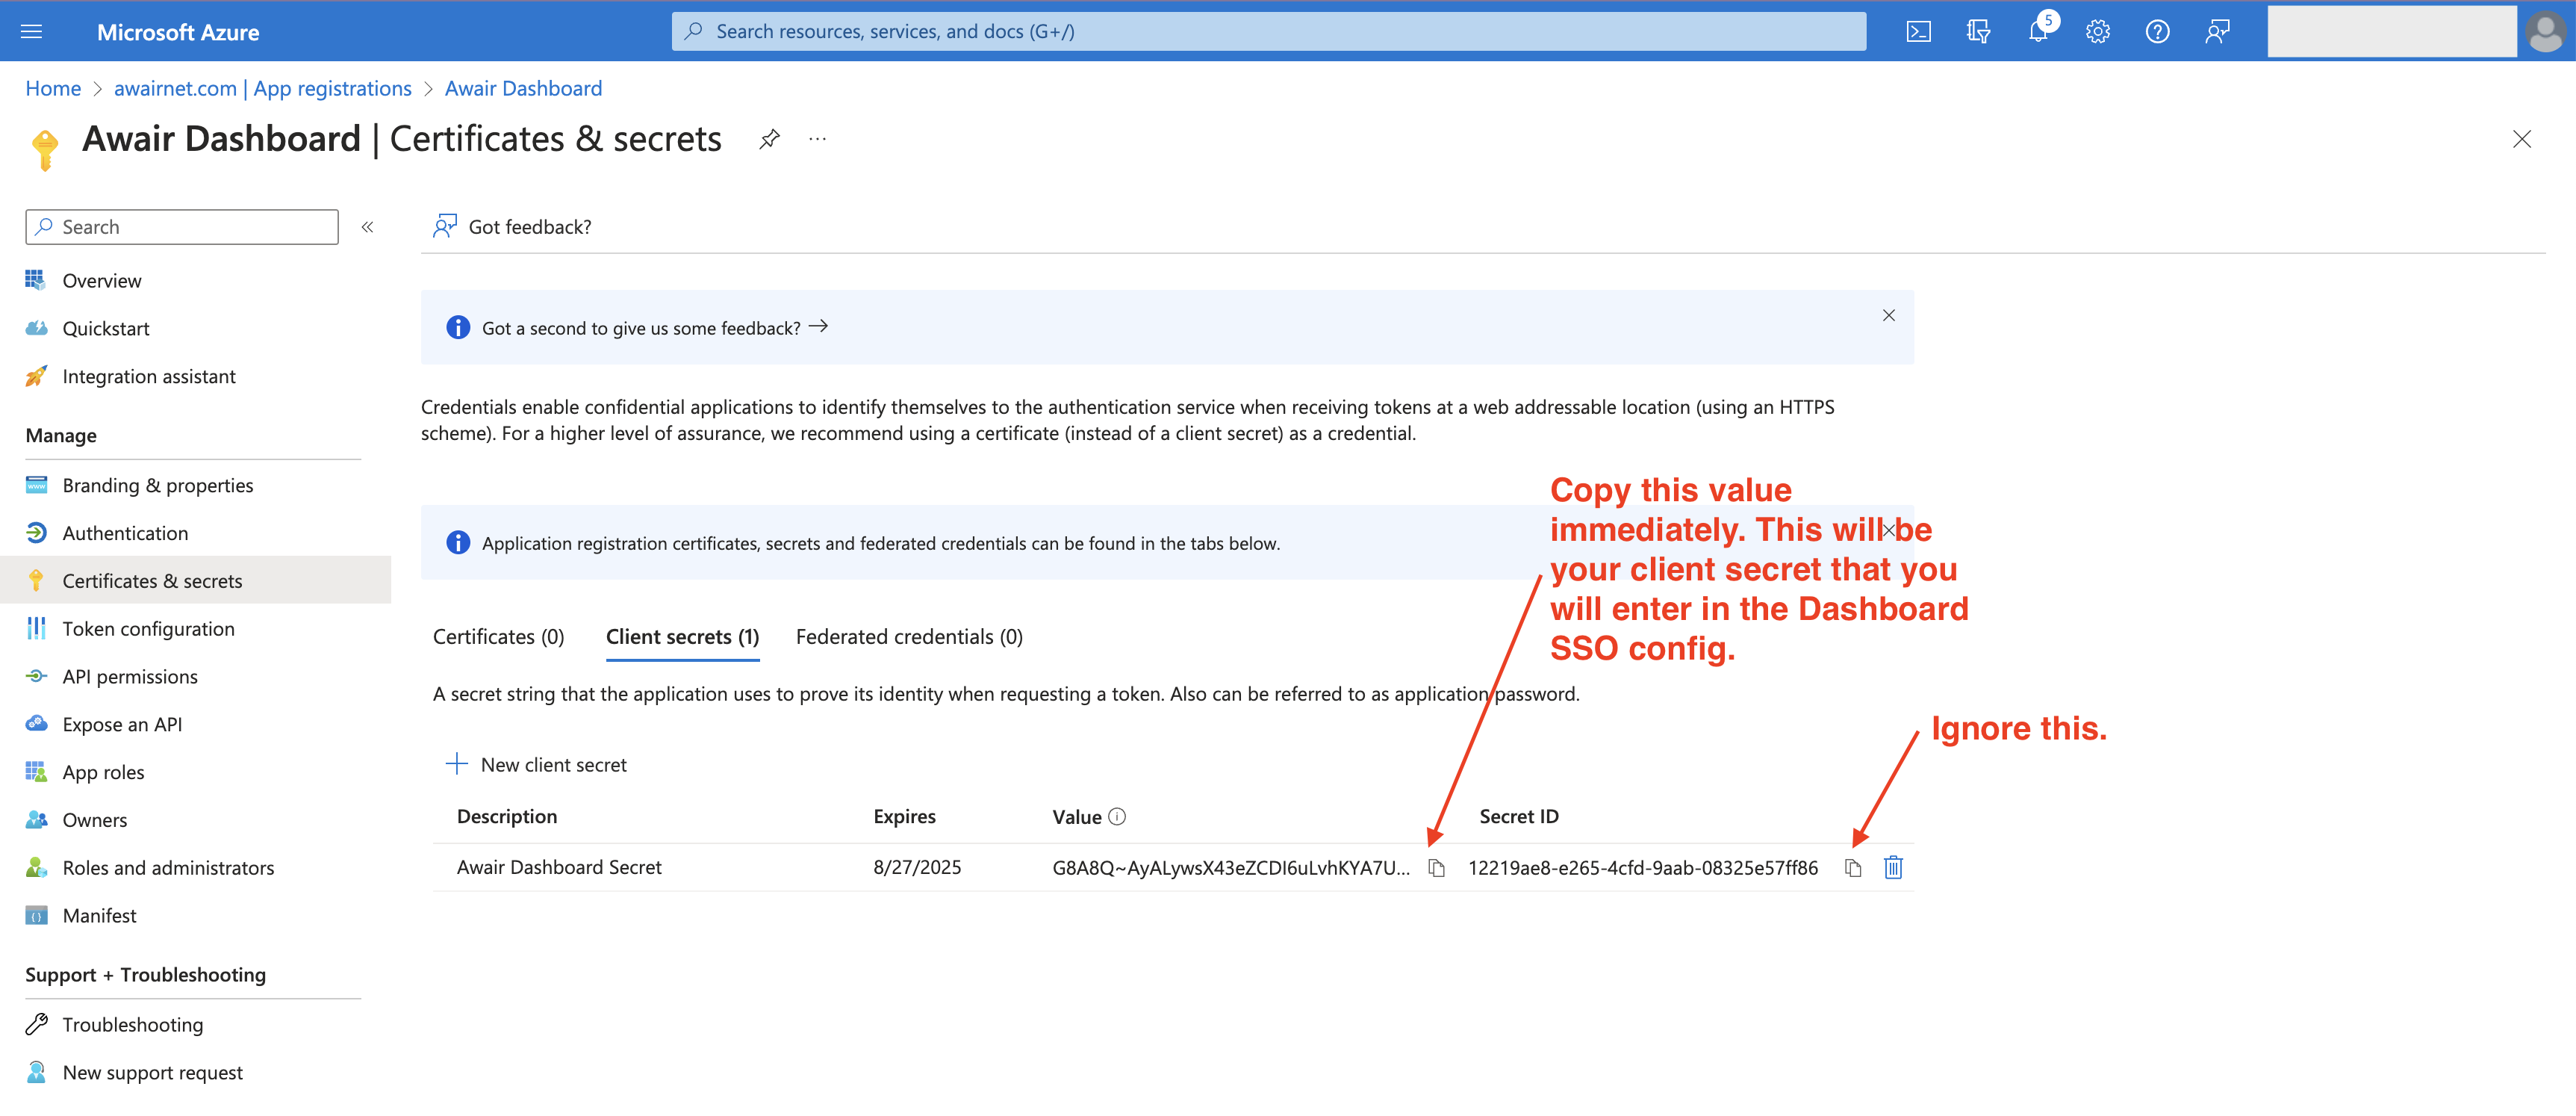Open the Manifest editor
This screenshot has width=2576, height=1116.
[99, 917]
